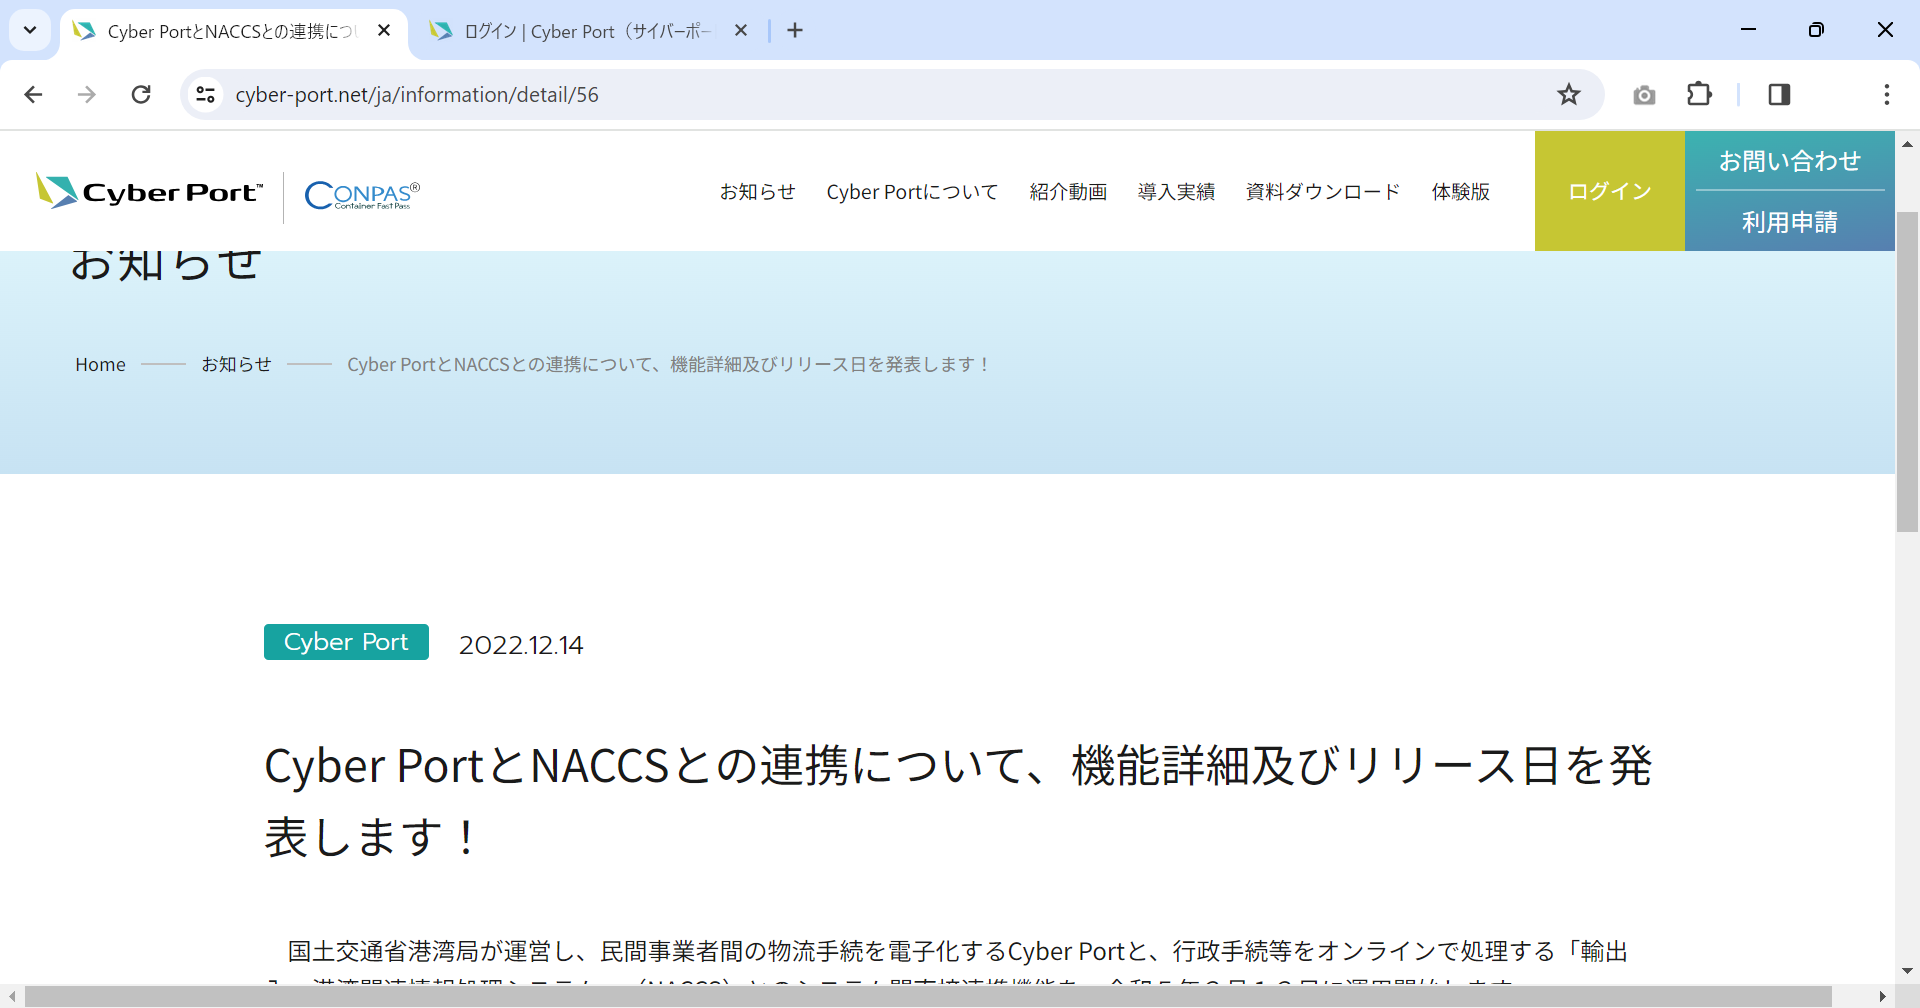The image size is (1920, 1008).
Task: Click the お問い合わせ button
Action: [x=1789, y=161]
